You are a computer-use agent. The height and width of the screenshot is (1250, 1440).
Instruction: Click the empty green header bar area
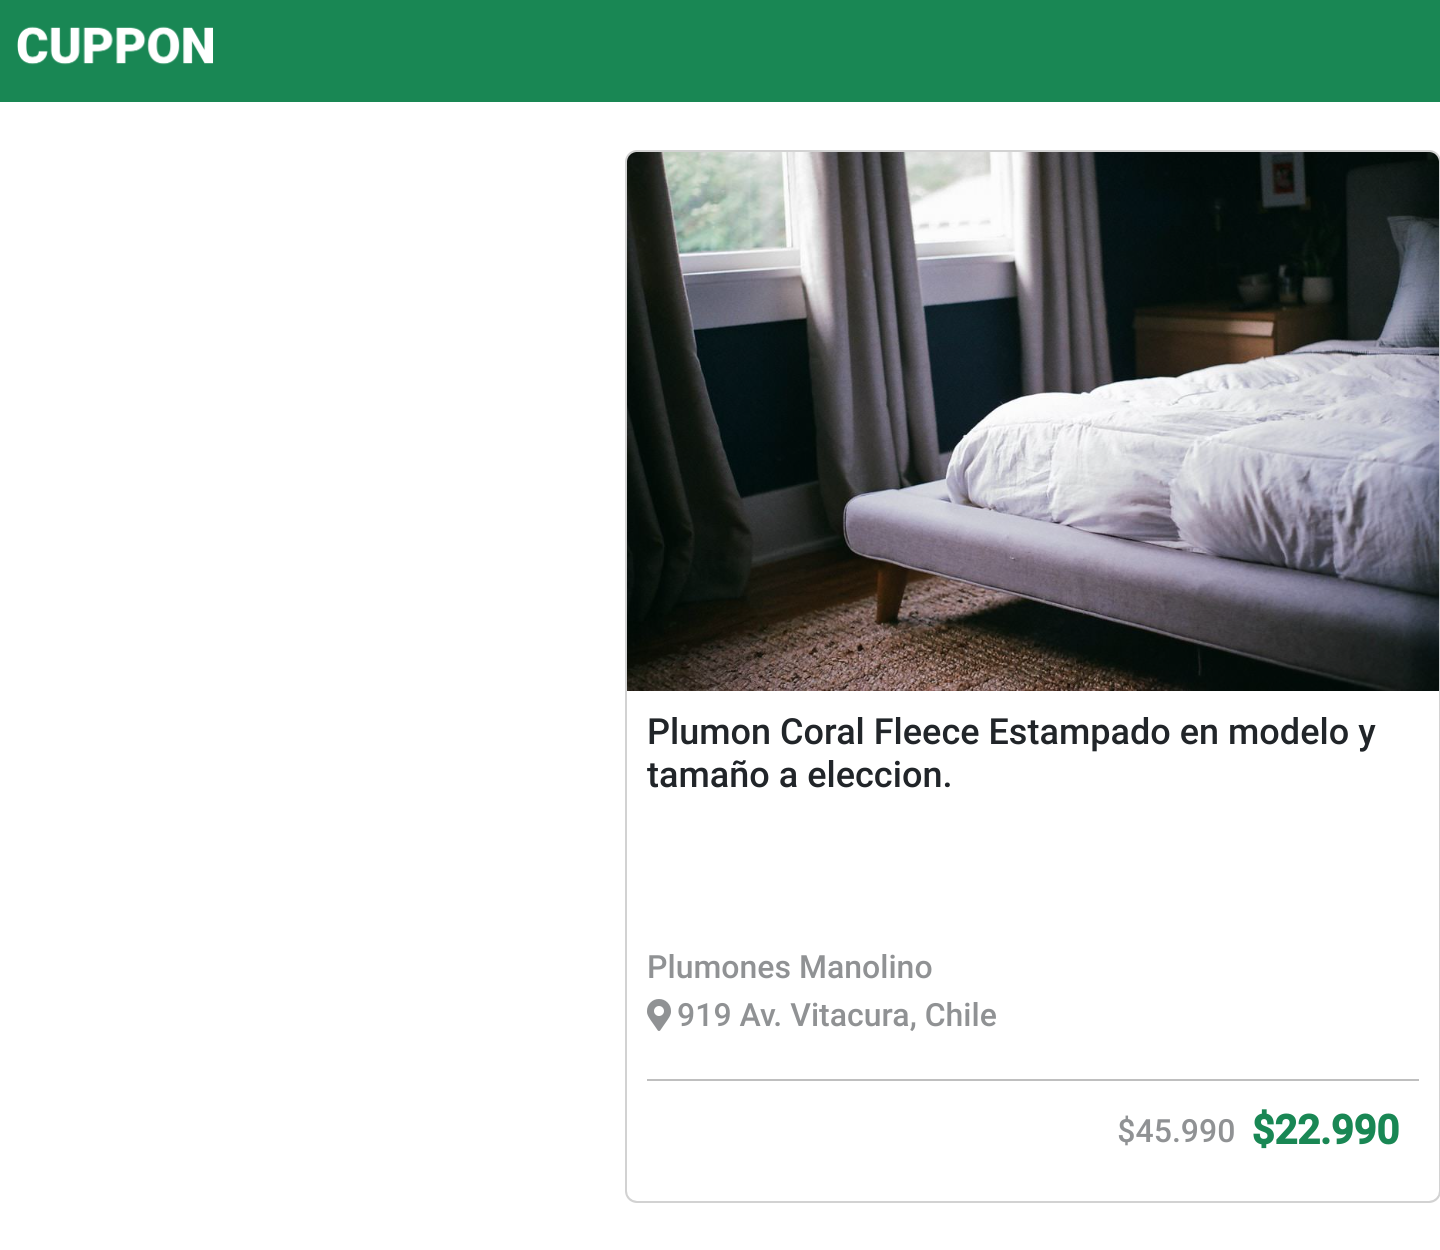click(800, 50)
